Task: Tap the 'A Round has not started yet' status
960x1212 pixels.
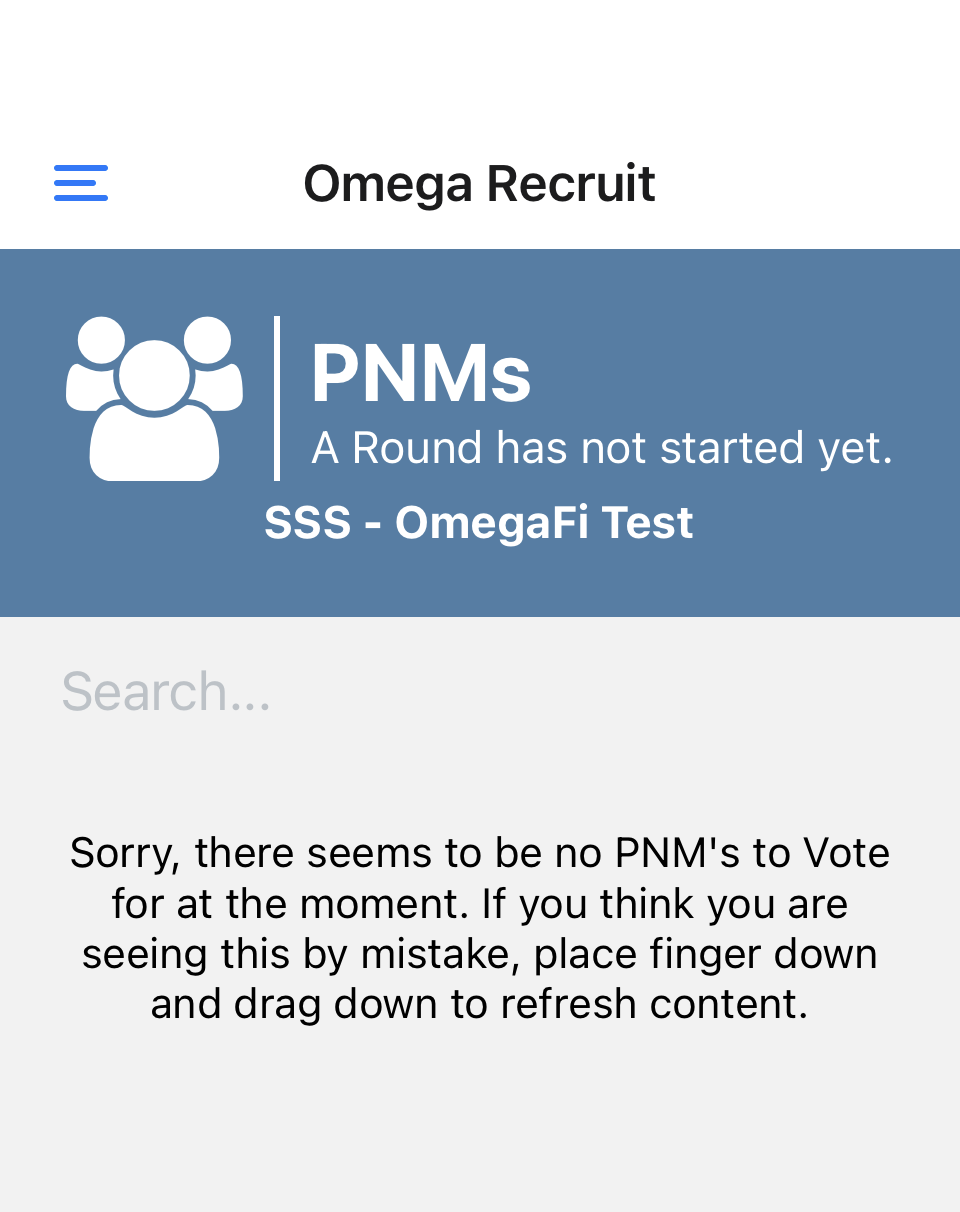Action: pyautogui.click(x=602, y=448)
